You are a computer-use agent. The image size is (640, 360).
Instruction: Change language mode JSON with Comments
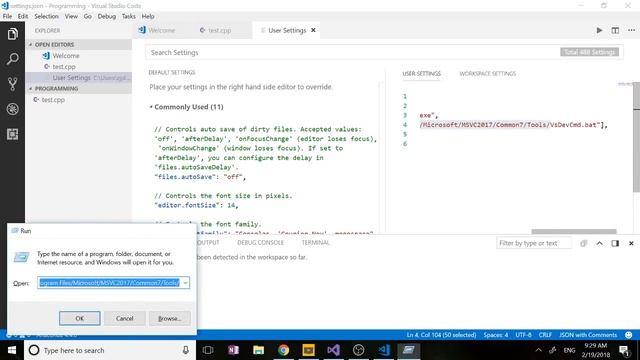point(588,335)
